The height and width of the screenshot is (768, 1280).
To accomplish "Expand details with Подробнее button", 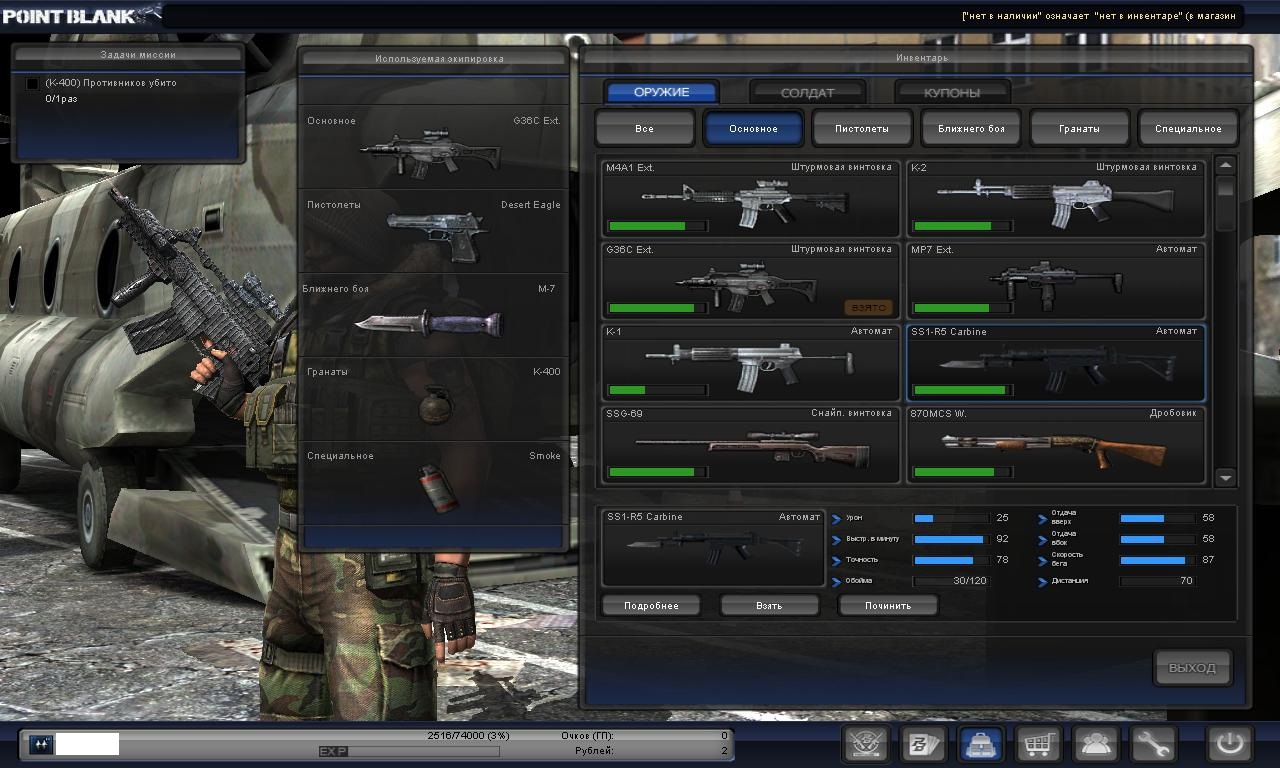I will tap(651, 606).
